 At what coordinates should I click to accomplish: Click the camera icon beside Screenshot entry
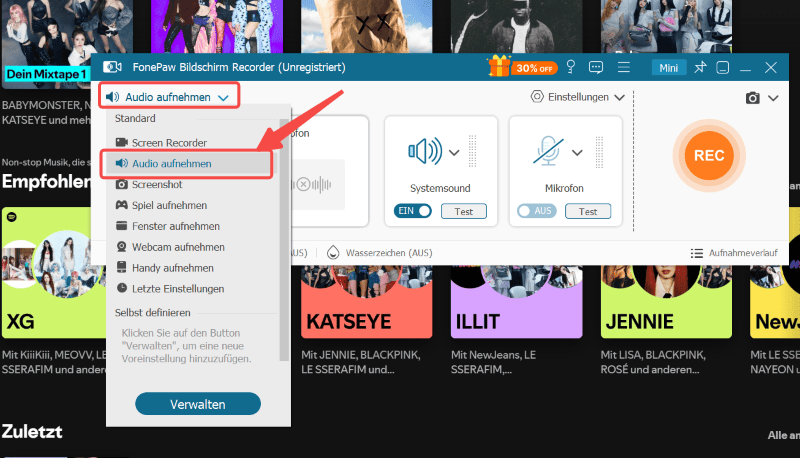(121, 184)
